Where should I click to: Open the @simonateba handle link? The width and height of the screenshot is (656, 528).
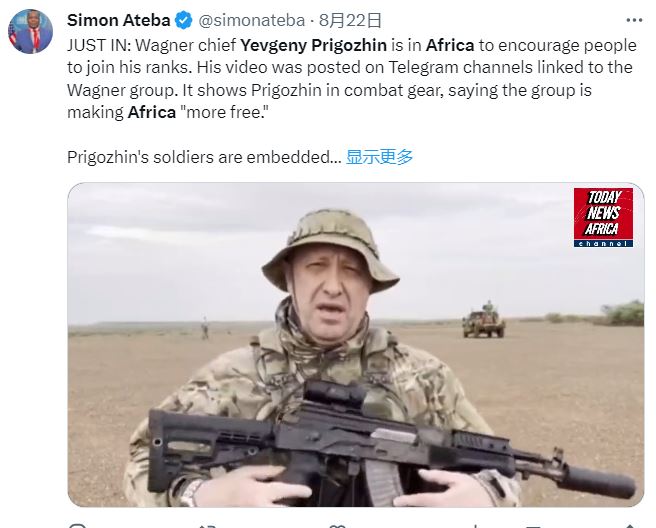[251, 20]
